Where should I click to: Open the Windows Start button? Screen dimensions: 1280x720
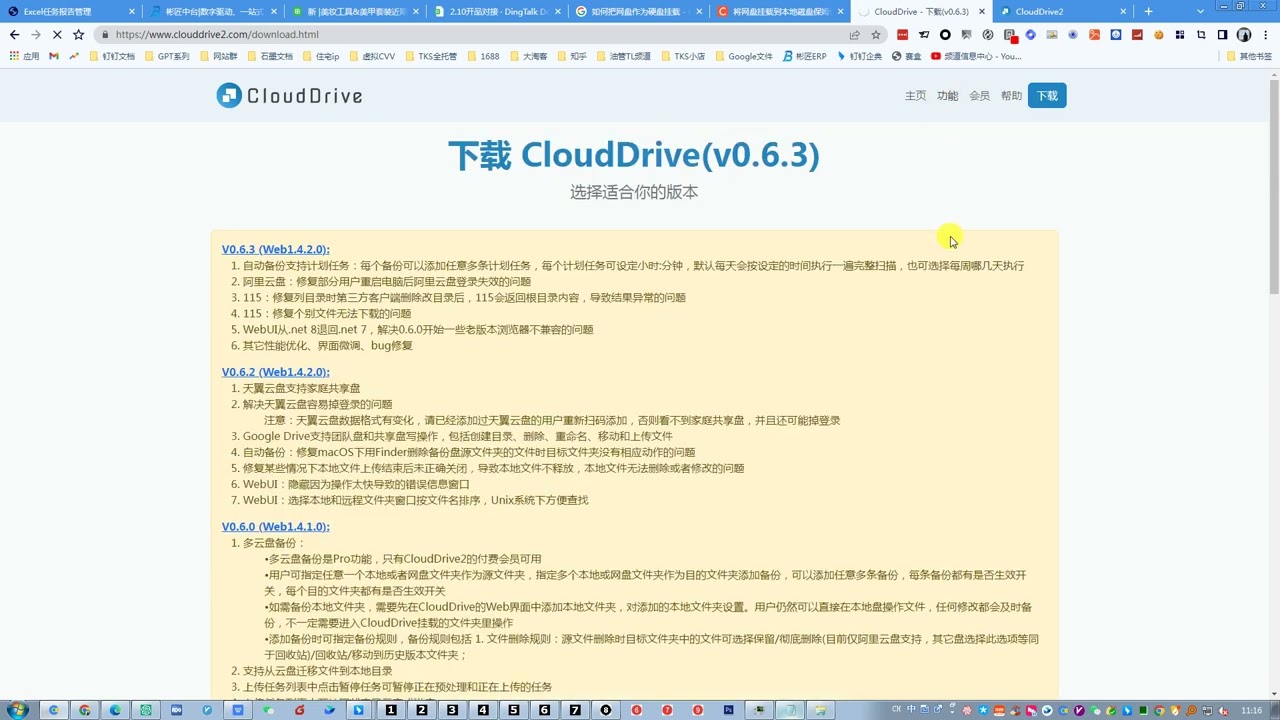(17, 710)
